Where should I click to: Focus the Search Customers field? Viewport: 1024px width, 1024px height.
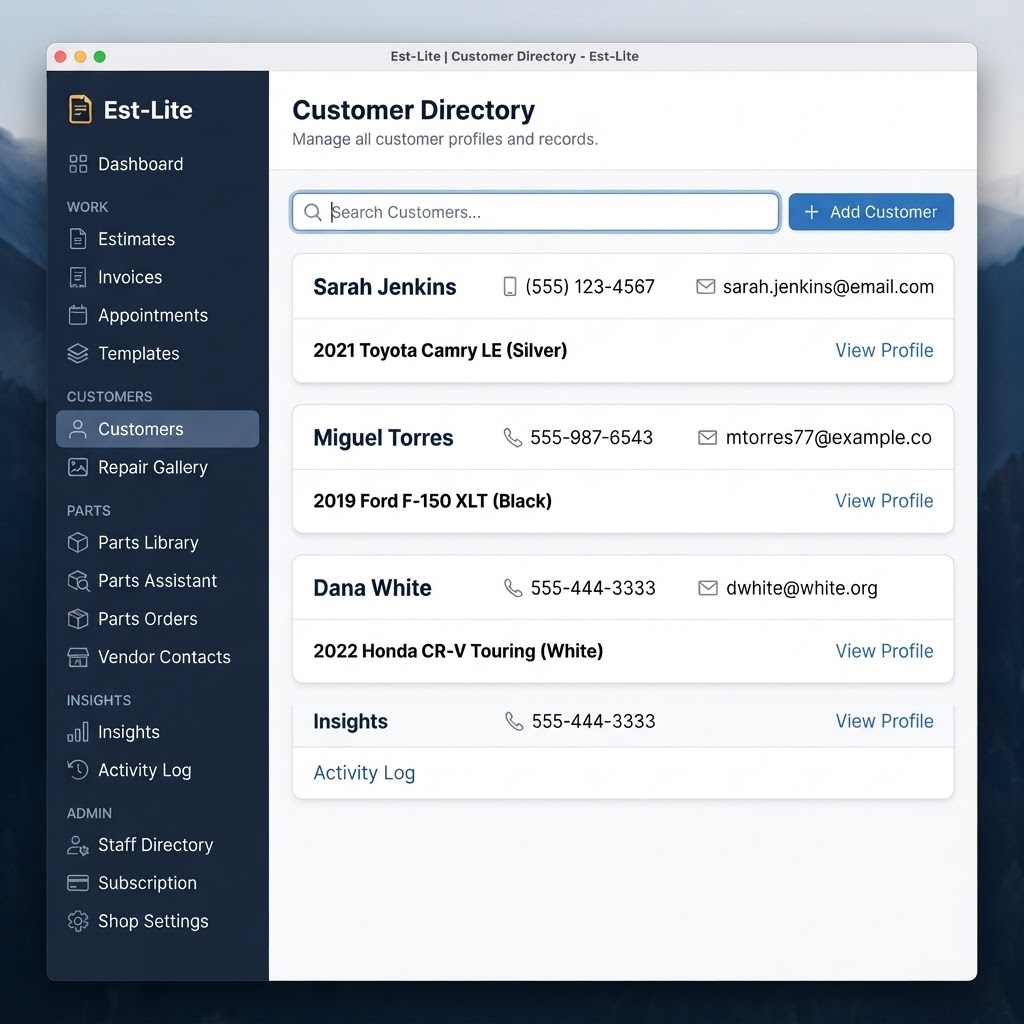535,212
